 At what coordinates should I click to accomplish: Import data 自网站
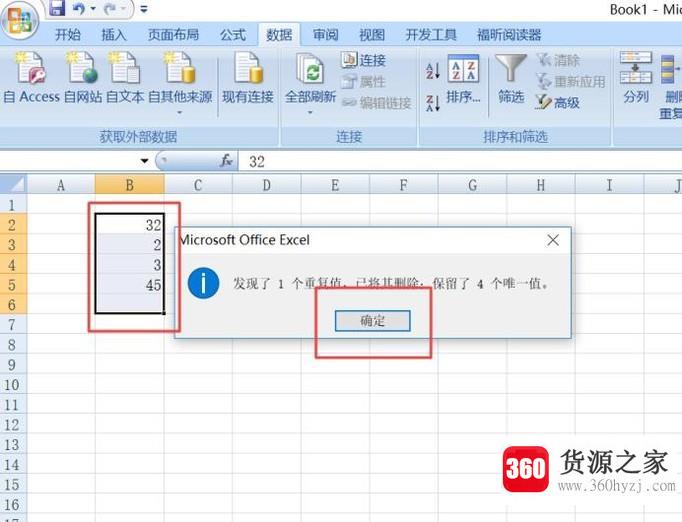[x=84, y=78]
